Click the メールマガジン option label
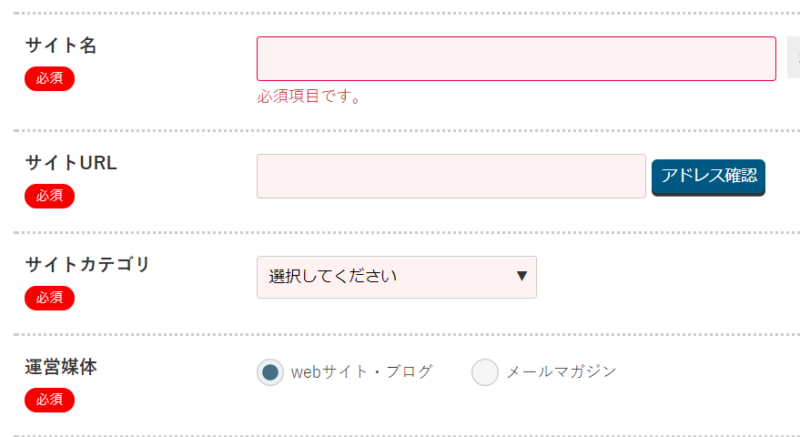The width and height of the screenshot is (800, 437). [x=561, y=372]
